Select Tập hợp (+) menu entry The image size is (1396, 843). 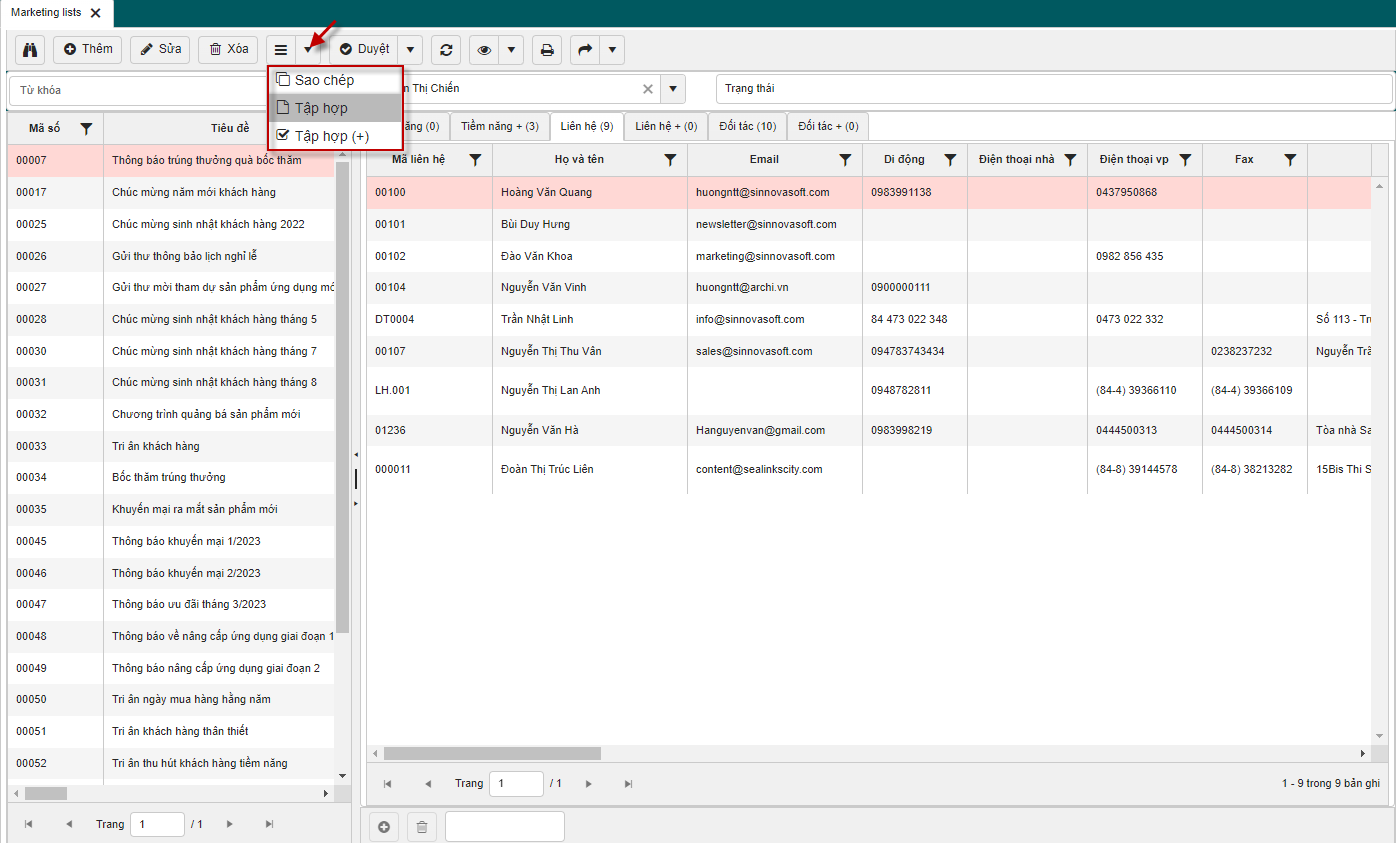tap(335, 136)
